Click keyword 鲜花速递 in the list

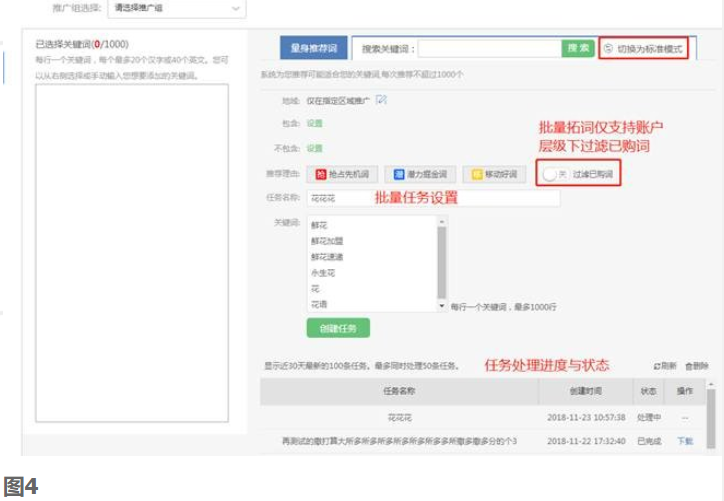[x=327, y=257]
